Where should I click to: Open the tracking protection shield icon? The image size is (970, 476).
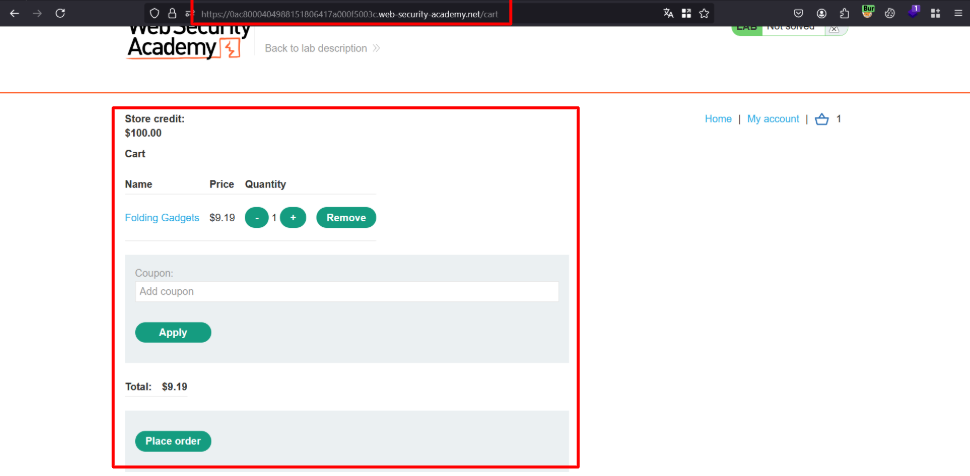tap(153, 13)
